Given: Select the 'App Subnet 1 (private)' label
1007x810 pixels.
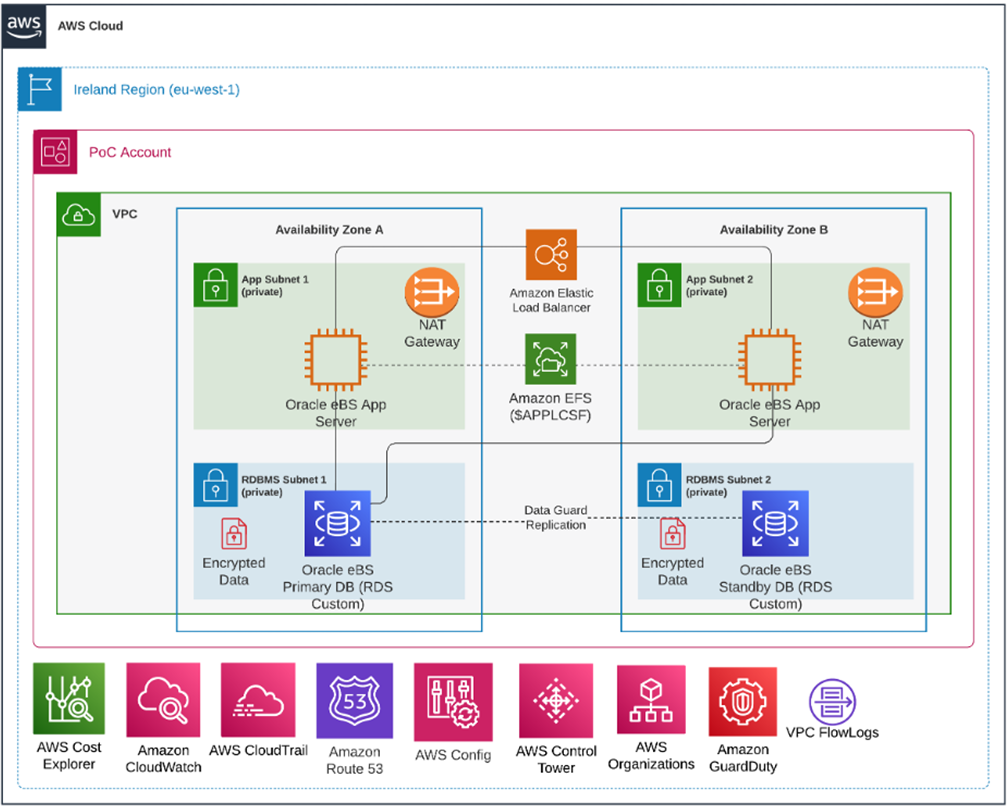Looking at the screenshot, I should 275,286.
